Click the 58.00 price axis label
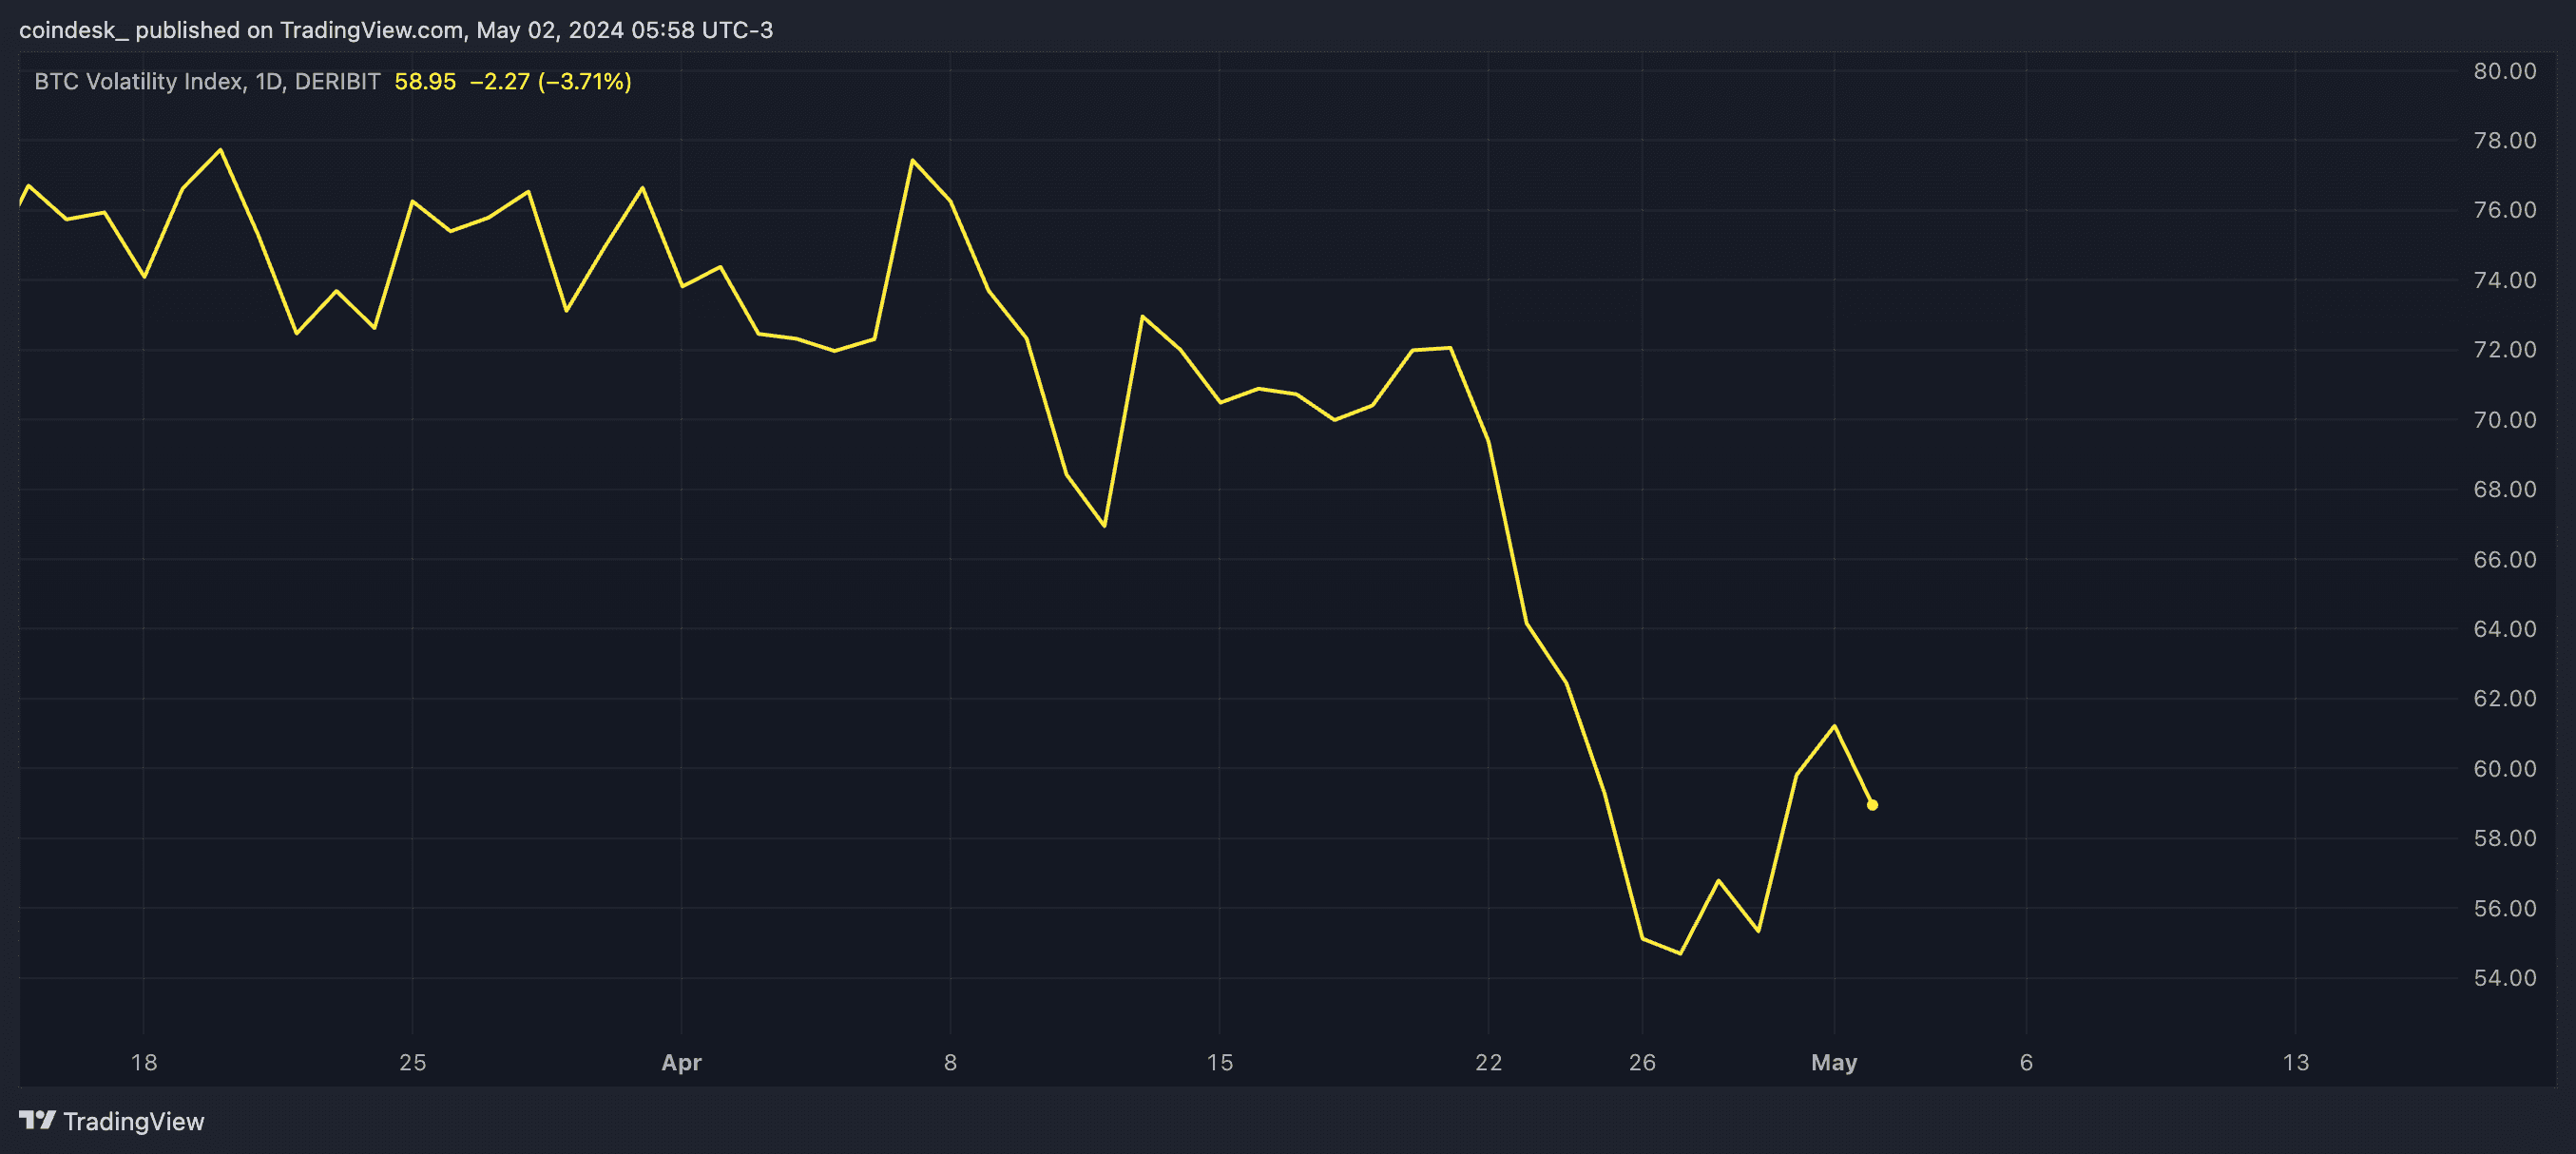Viewport: 2576px width, 1154px height. (x=2505, y=838)
